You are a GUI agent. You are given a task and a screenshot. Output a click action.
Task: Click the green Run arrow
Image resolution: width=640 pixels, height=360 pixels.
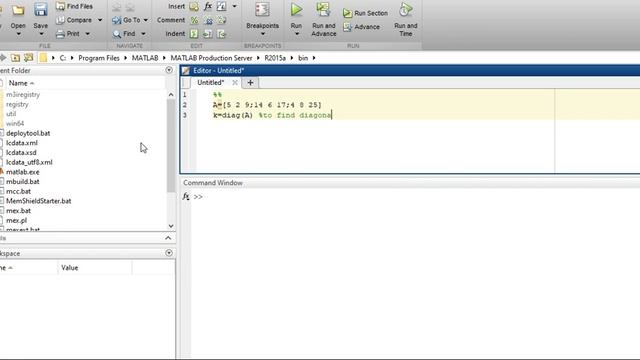pyautogui.click(x=296, y=10)
